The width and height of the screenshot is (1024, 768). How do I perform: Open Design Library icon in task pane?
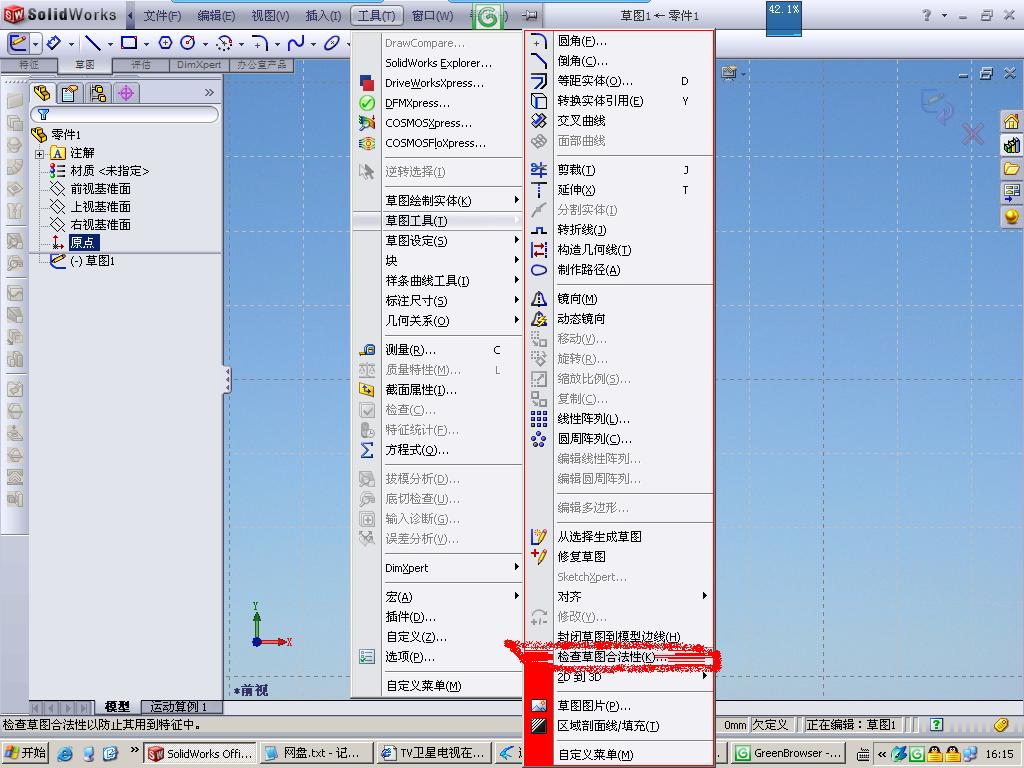(1012, 145)
